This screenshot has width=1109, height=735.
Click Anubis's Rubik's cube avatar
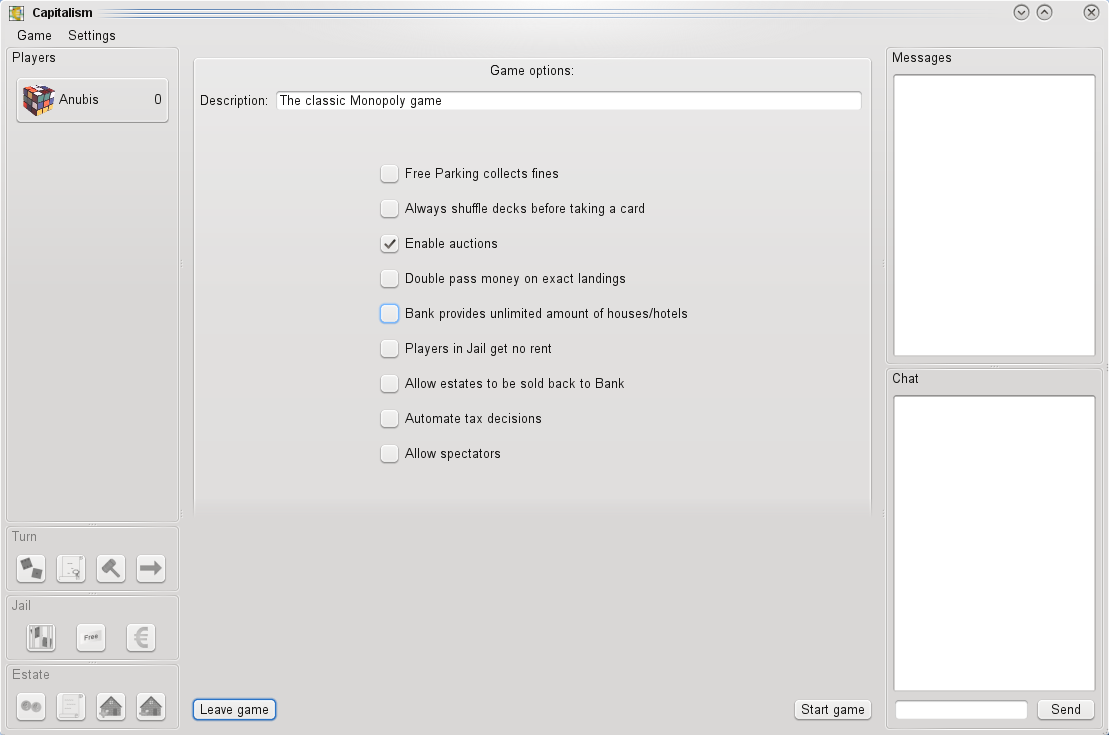pyautogui.click(x=38, y=100)
